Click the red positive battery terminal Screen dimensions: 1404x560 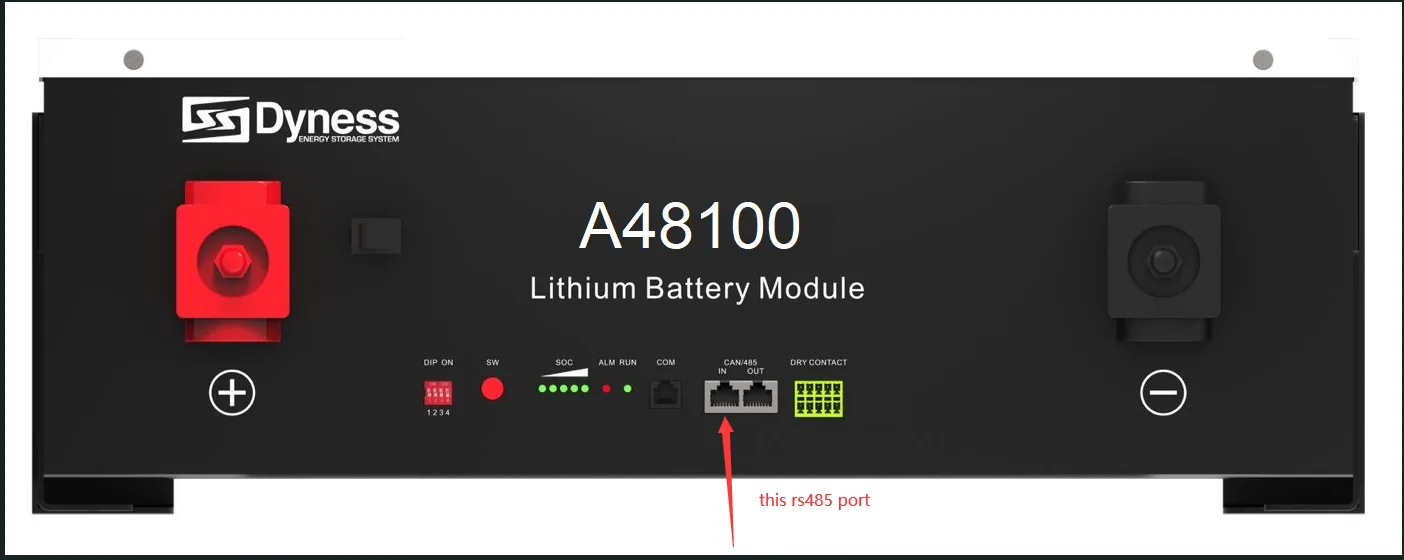[233, 262]
